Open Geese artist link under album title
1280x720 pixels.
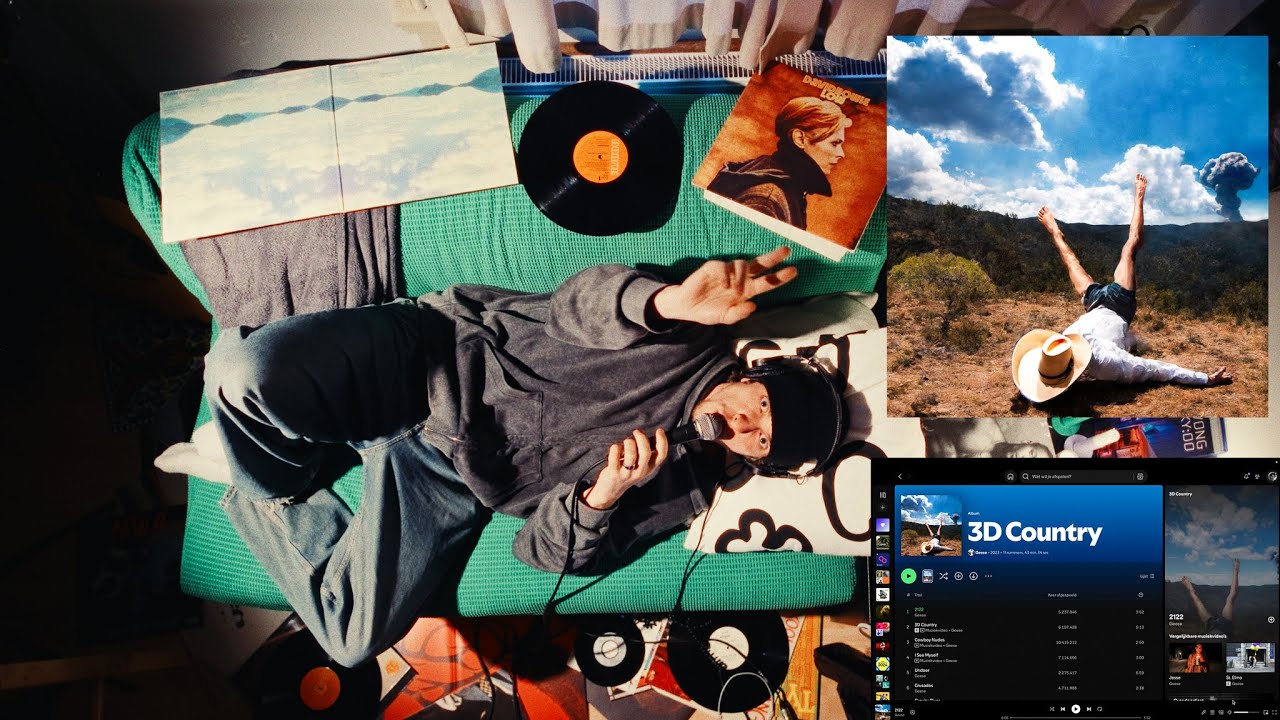tap(981, 552)
